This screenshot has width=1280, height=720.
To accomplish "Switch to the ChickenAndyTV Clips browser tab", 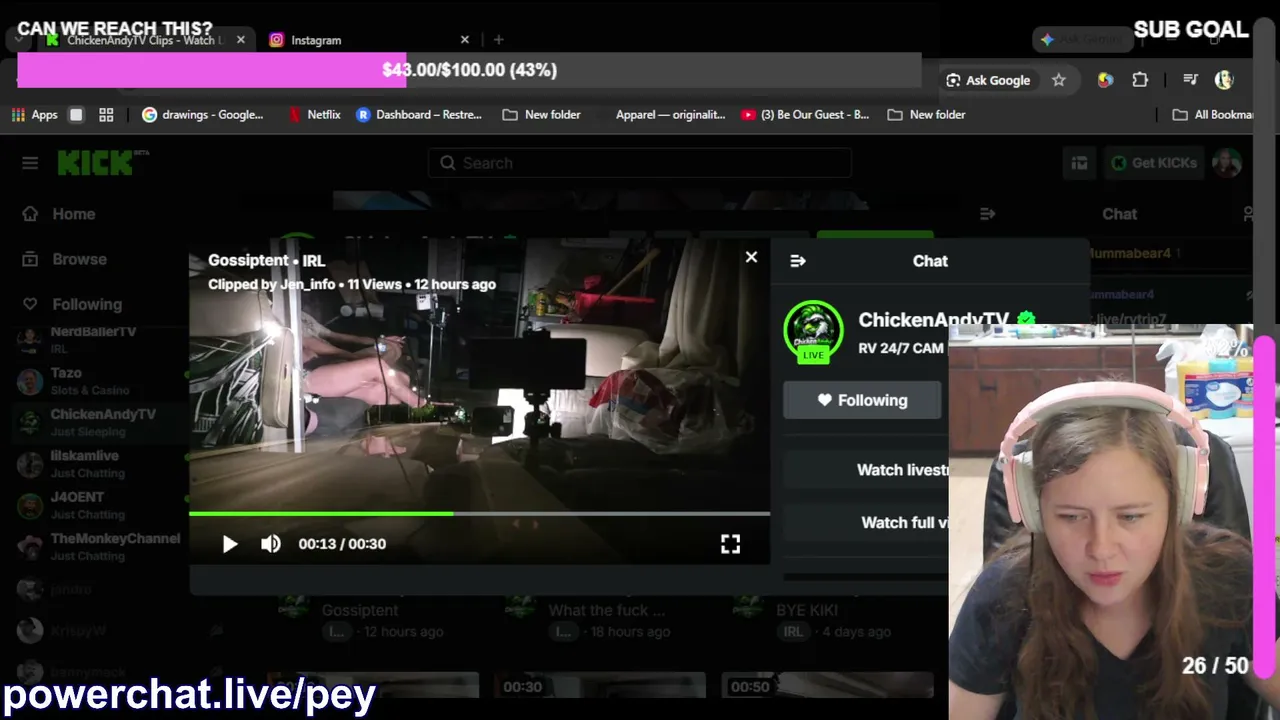I will (140, 40).
